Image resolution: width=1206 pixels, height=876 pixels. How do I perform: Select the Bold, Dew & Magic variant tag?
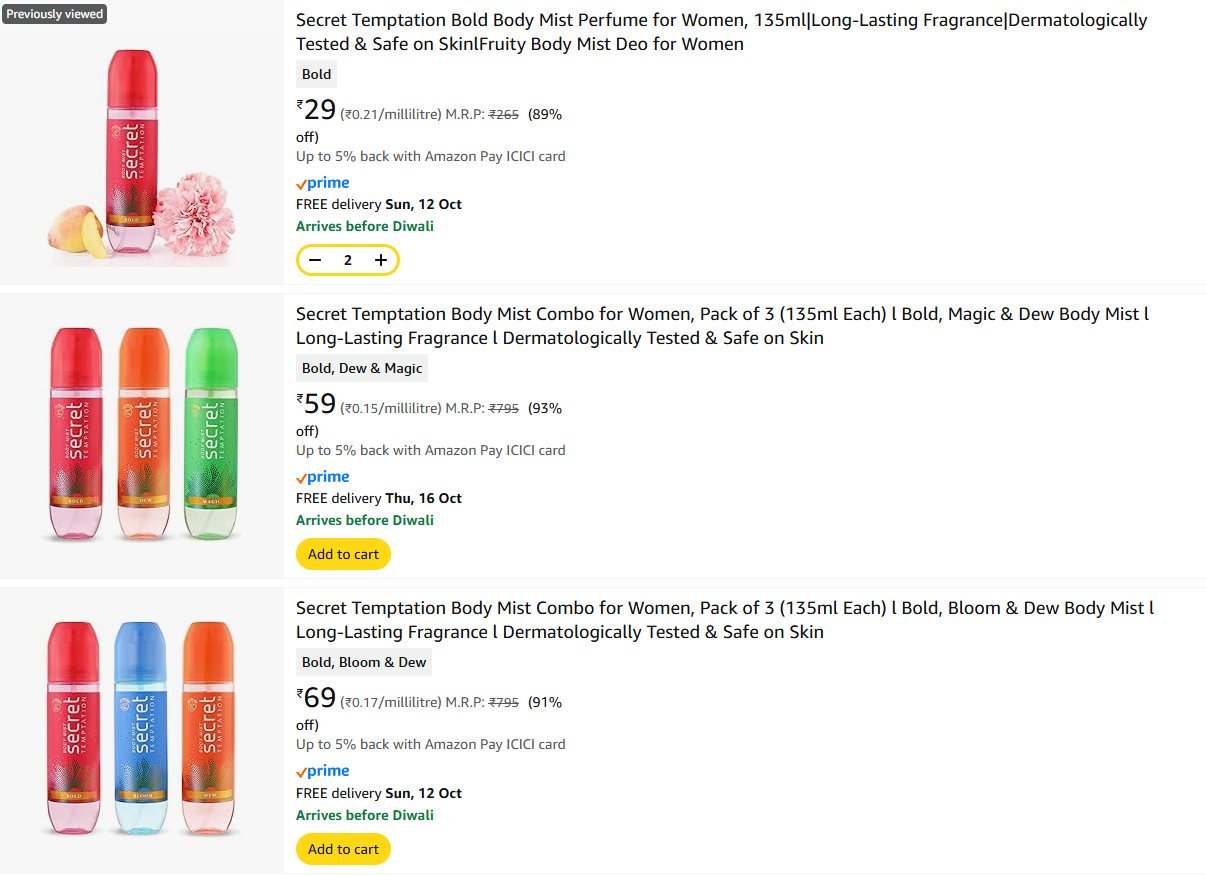pos(362,368)
